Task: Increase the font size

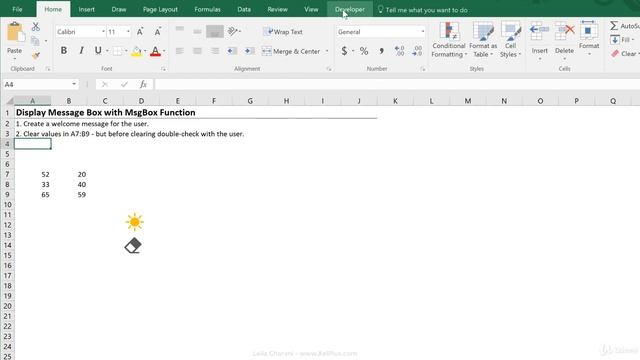Action: [140, 32]
